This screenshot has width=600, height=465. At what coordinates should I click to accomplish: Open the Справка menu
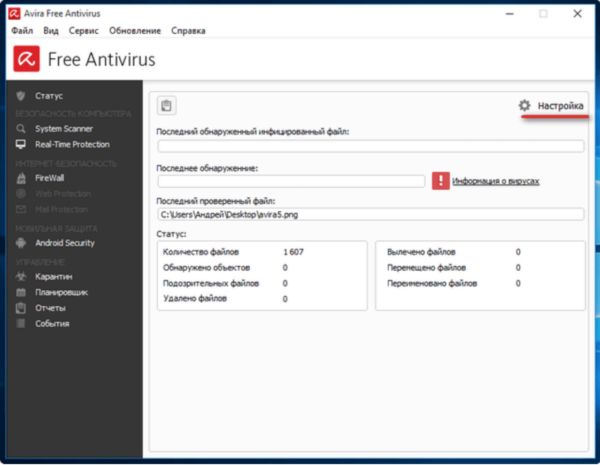[188, 31]
